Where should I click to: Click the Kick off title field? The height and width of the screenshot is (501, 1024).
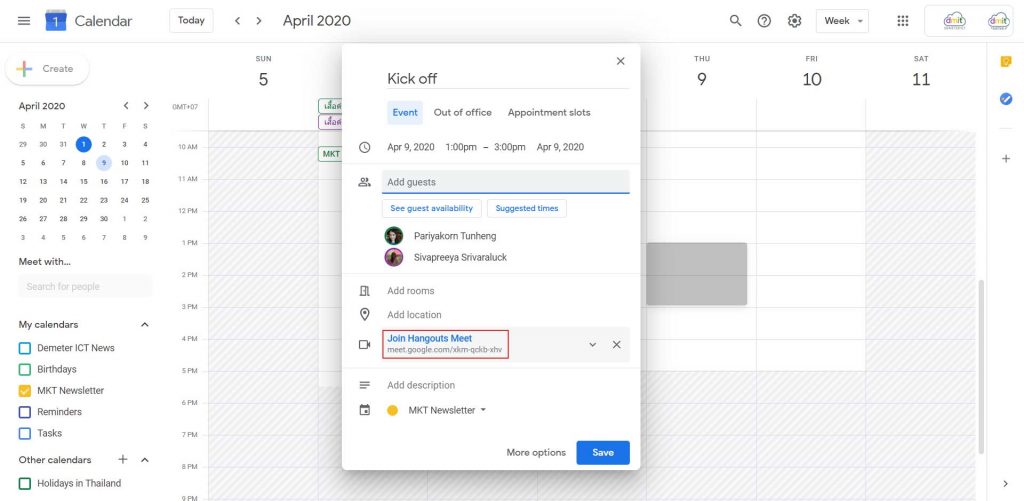click(508, 79)
